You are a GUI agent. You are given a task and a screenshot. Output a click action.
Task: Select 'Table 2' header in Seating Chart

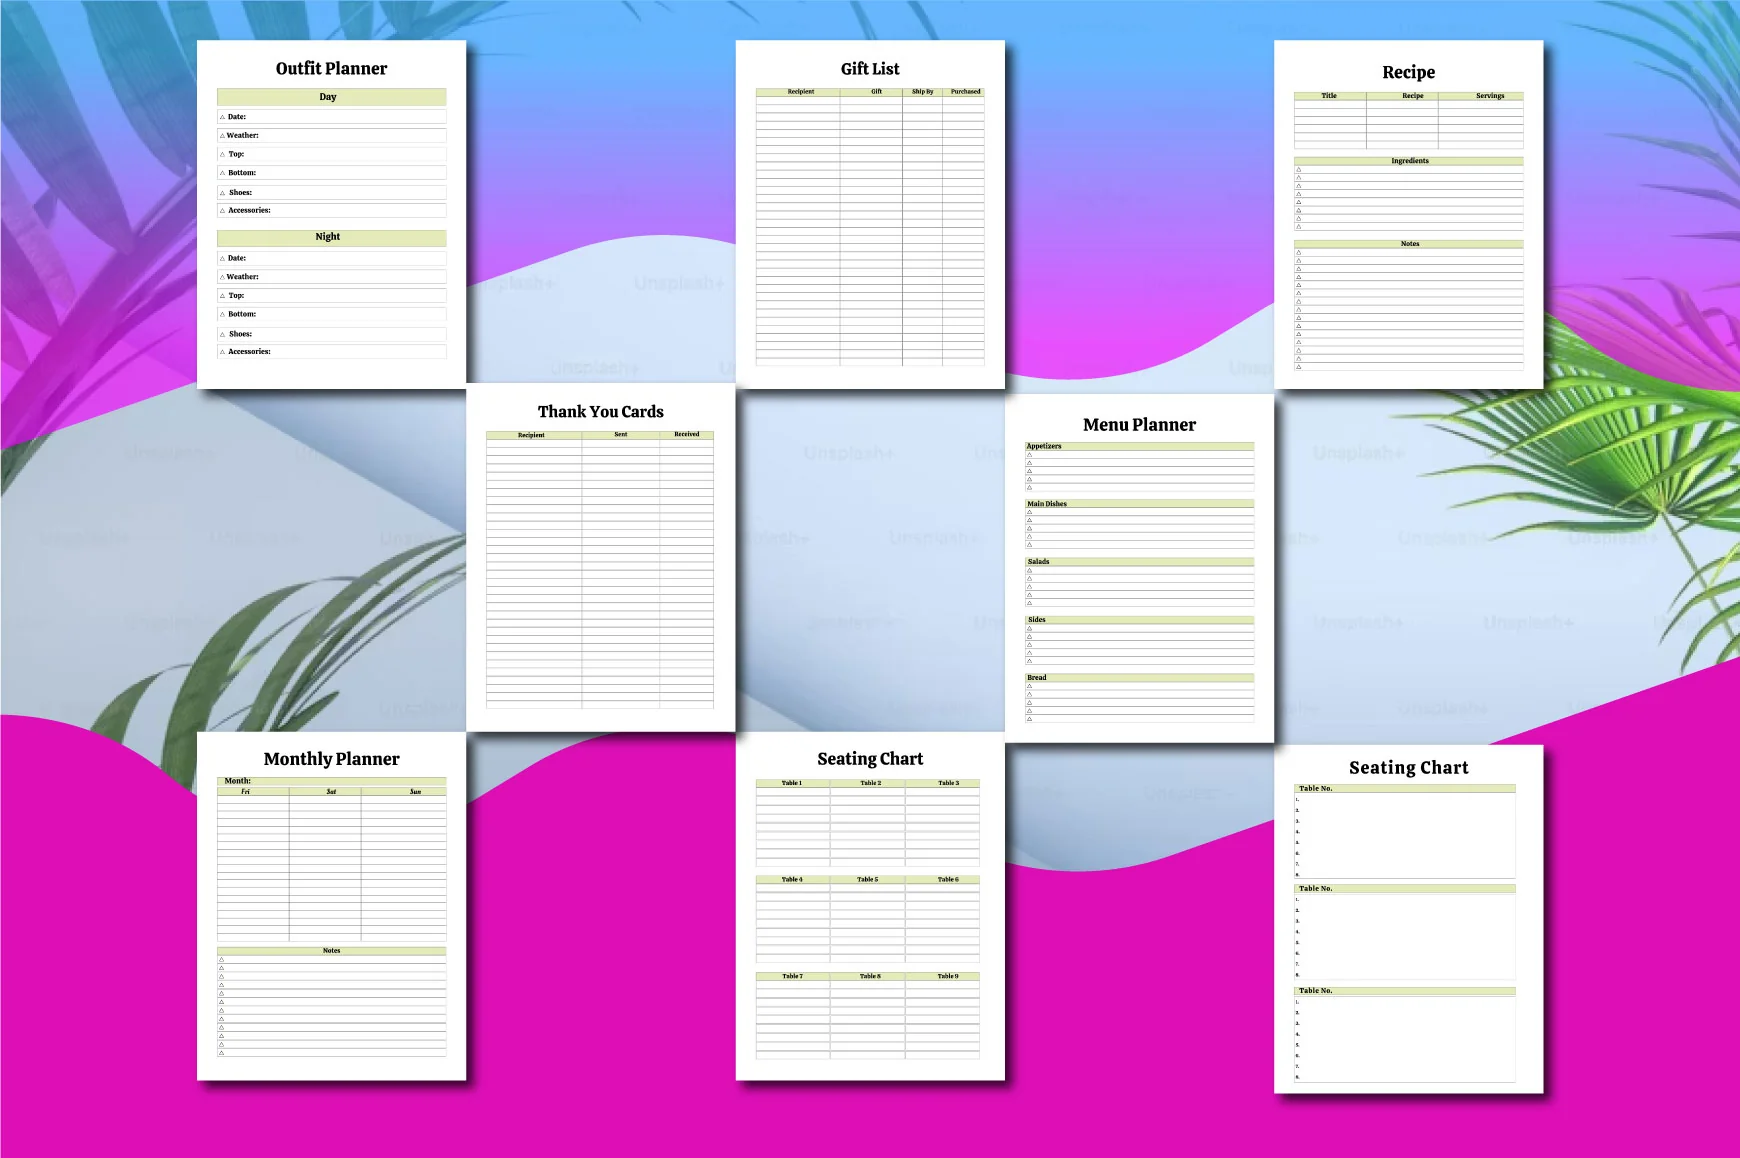[868, 783]
